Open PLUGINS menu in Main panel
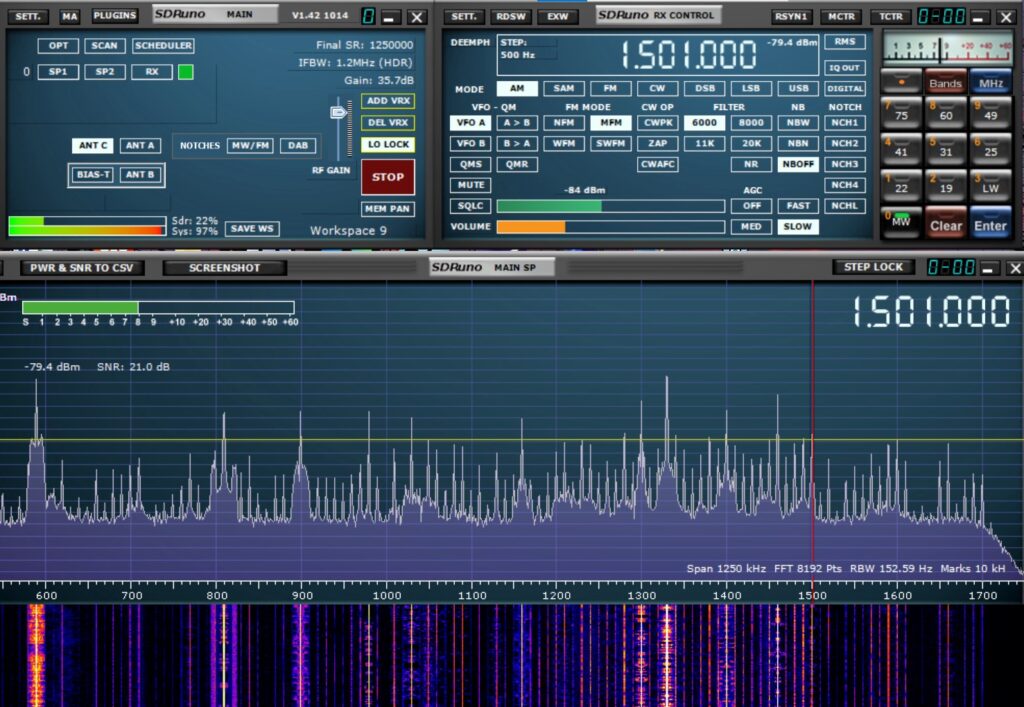The image size is (1024, 707). point(114,15)
